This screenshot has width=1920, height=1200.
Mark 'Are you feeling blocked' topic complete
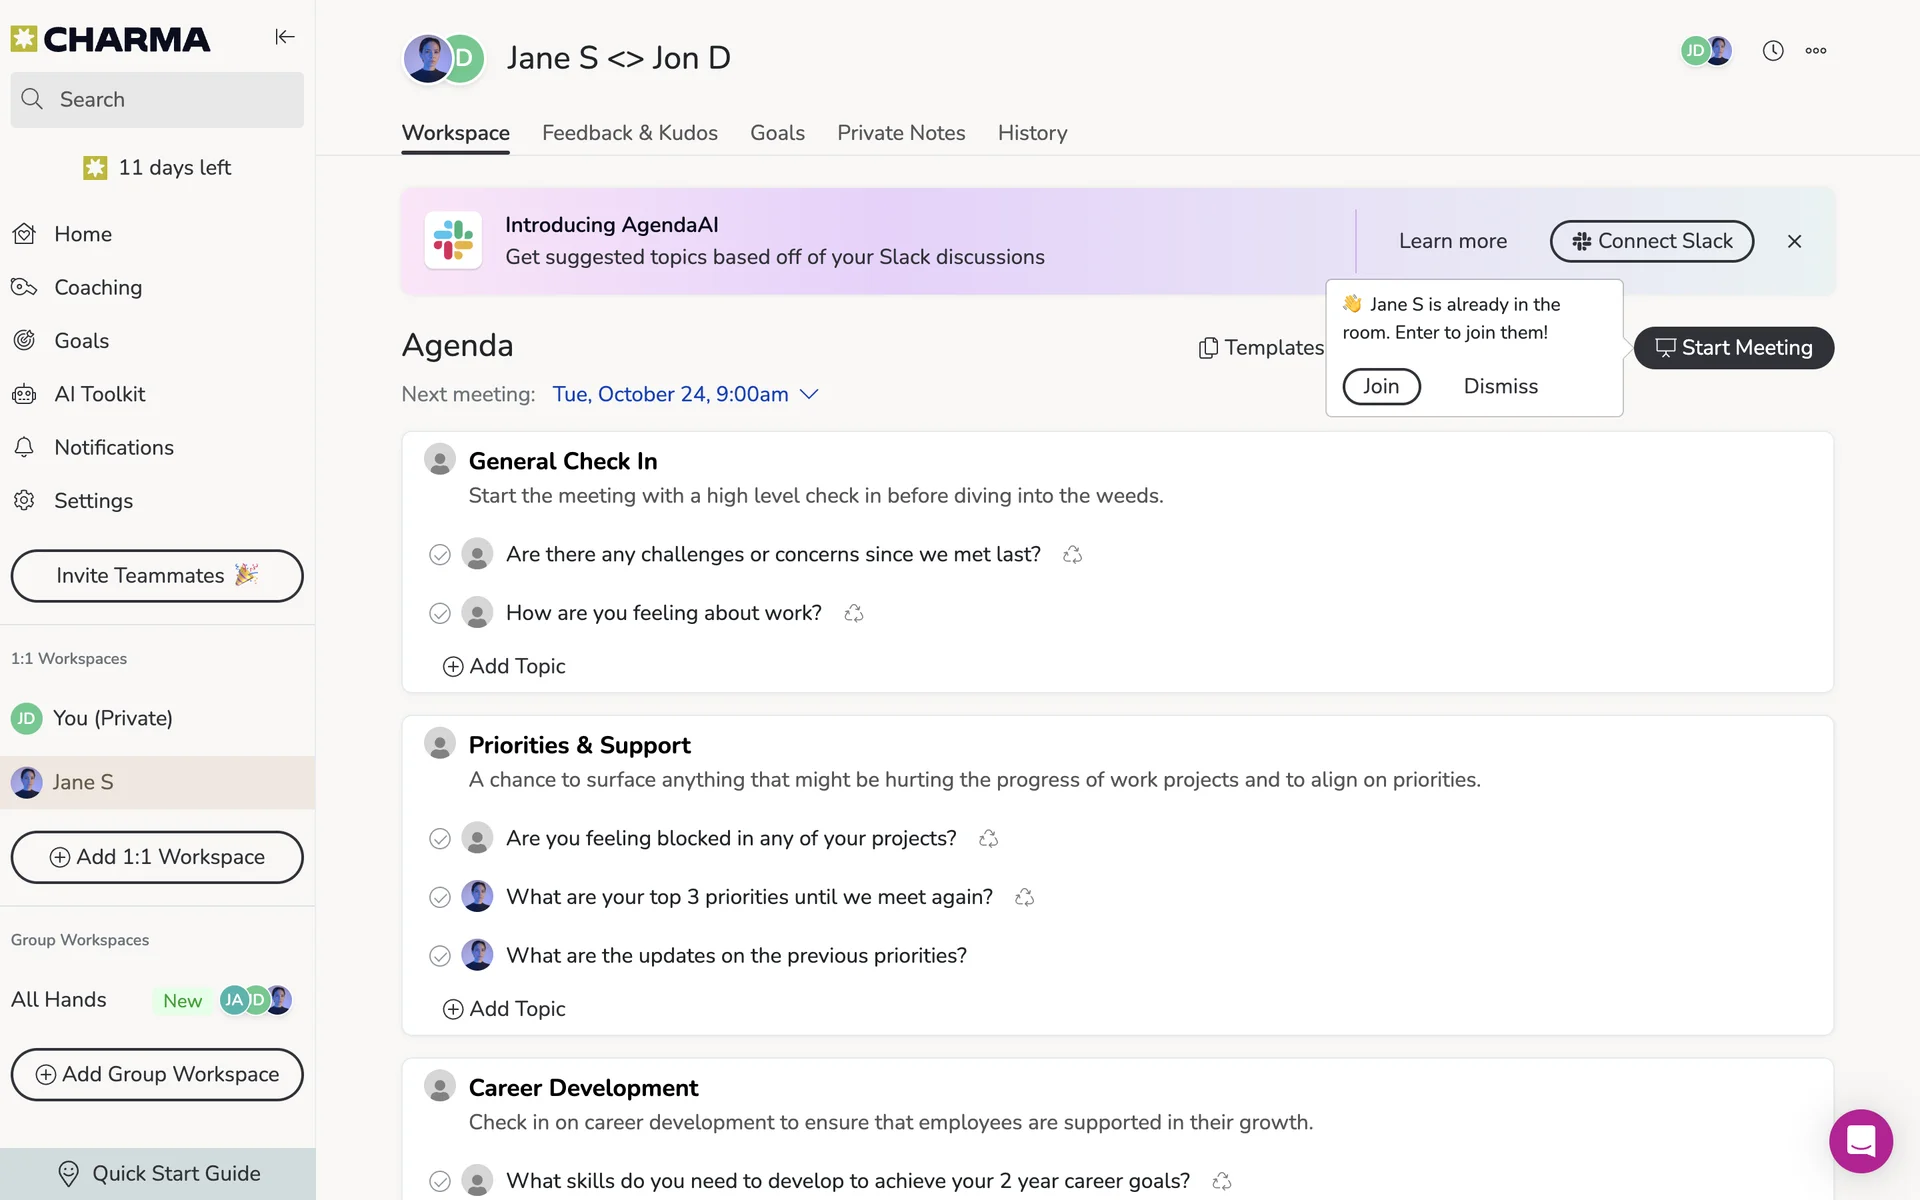[x=440, y=839]
